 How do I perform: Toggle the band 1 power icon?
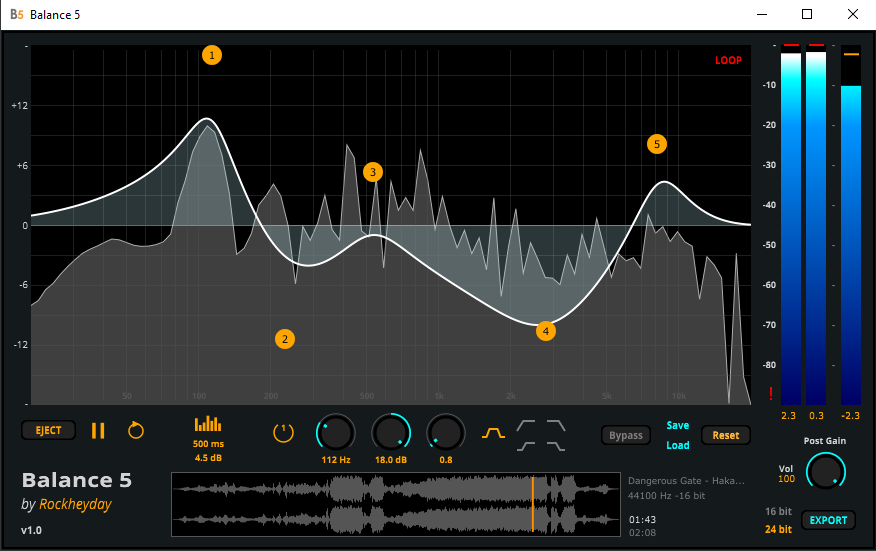283,432
